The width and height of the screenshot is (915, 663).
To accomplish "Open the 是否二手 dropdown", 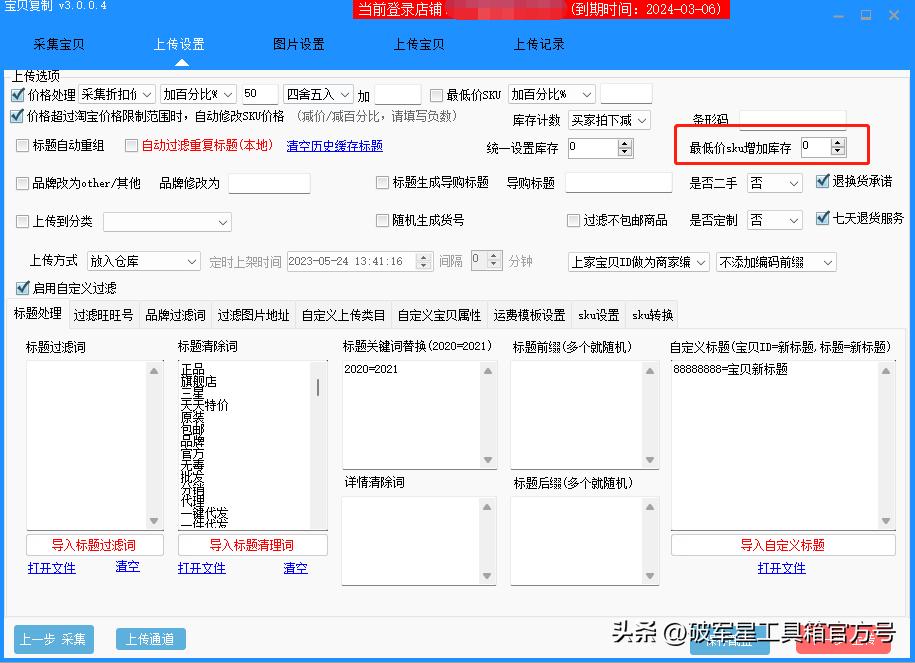I will [775, 183].
